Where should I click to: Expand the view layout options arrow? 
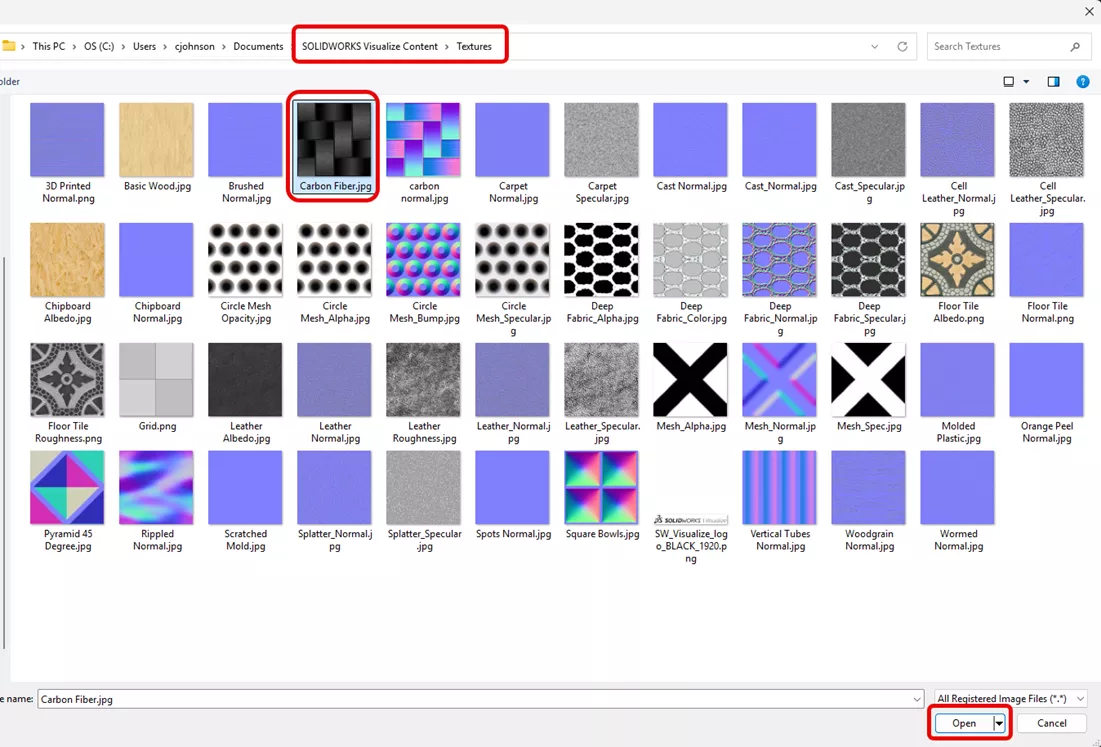click(1026, 82)
